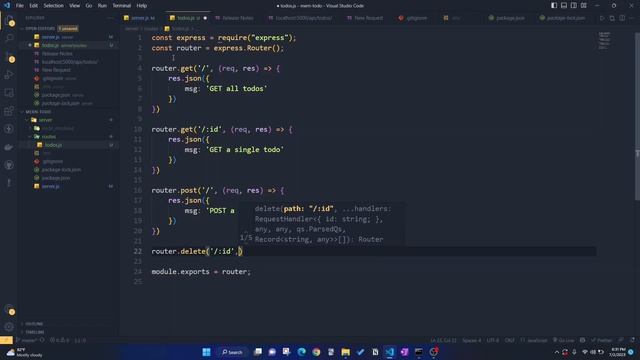Image resolution: width=640 pixels, height=360 pixels.
Task: Click the editor minimap preview
Action: (605, 41)
